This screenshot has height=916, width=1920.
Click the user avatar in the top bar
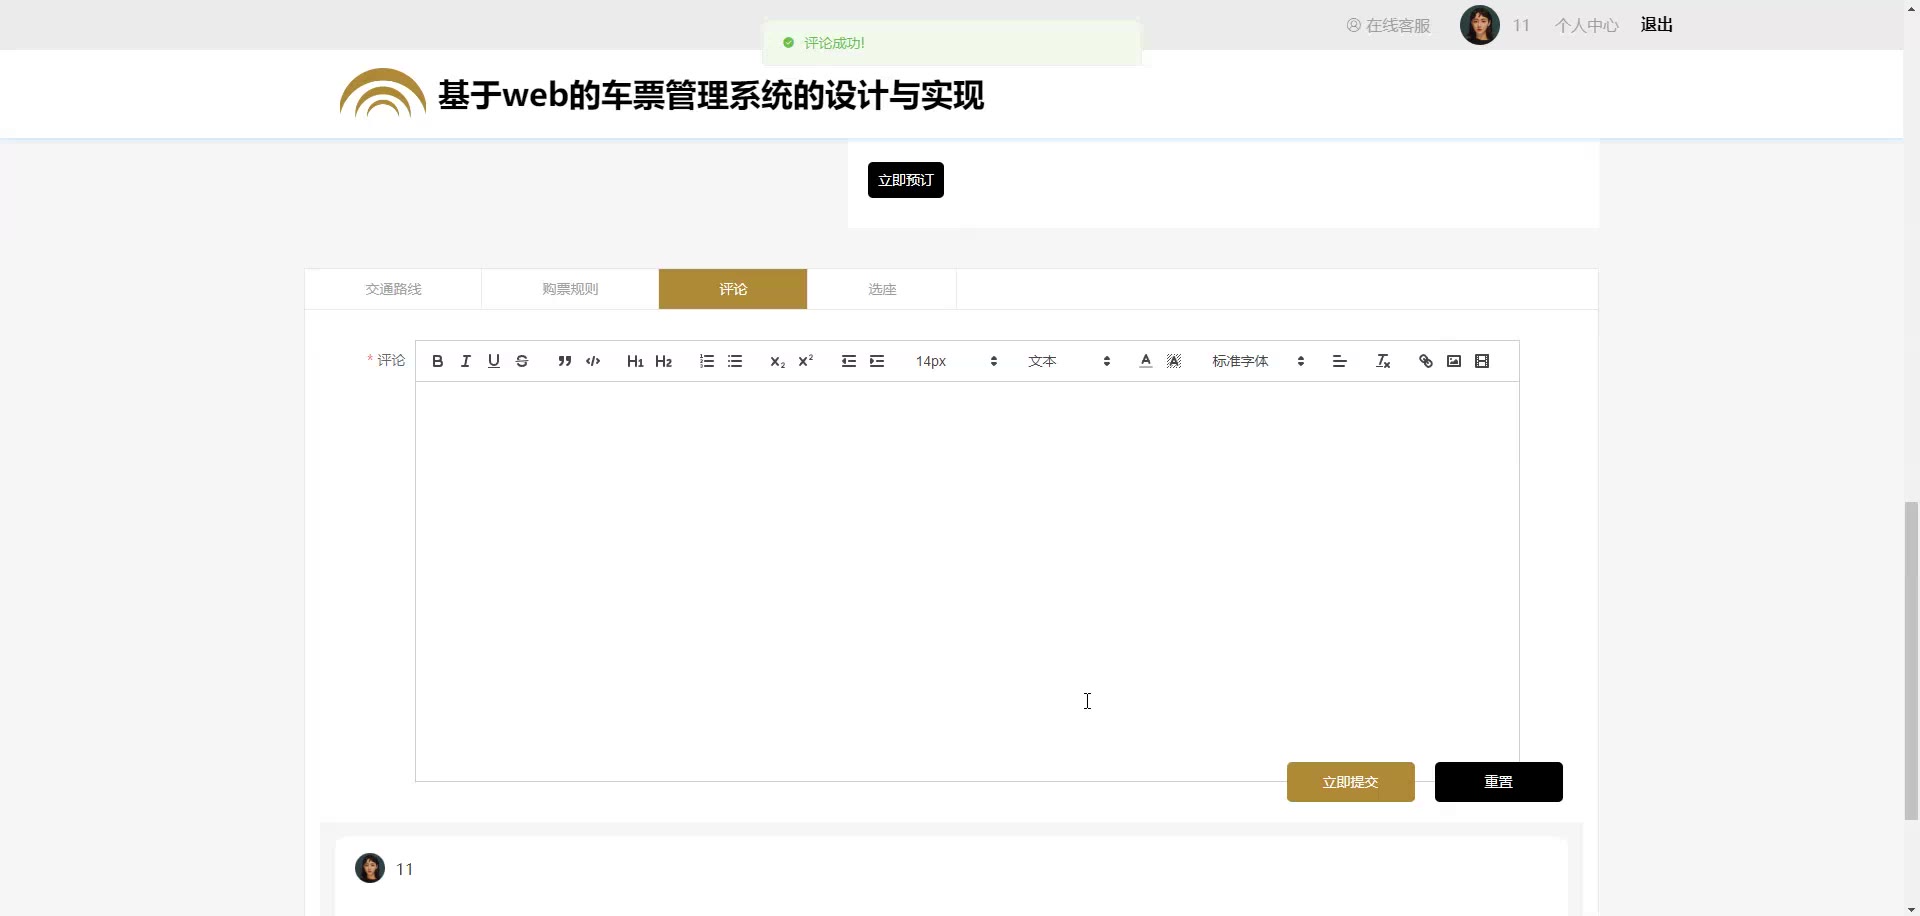[1480, 25]
